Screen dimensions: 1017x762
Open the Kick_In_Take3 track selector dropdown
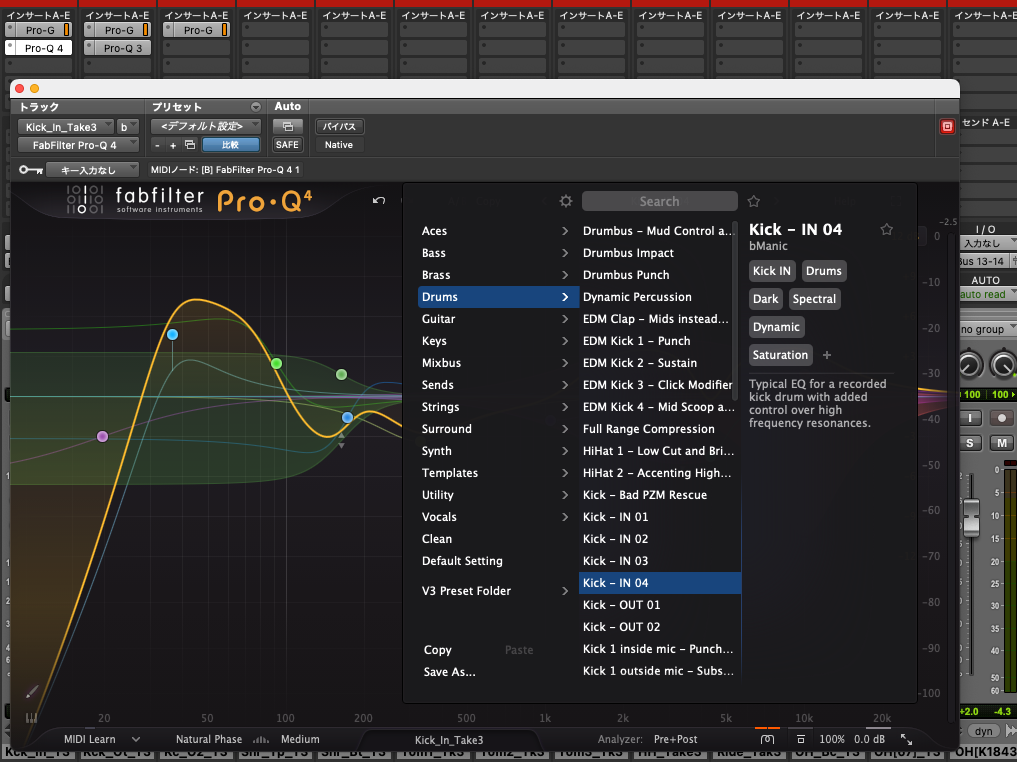tap(66, 126)
